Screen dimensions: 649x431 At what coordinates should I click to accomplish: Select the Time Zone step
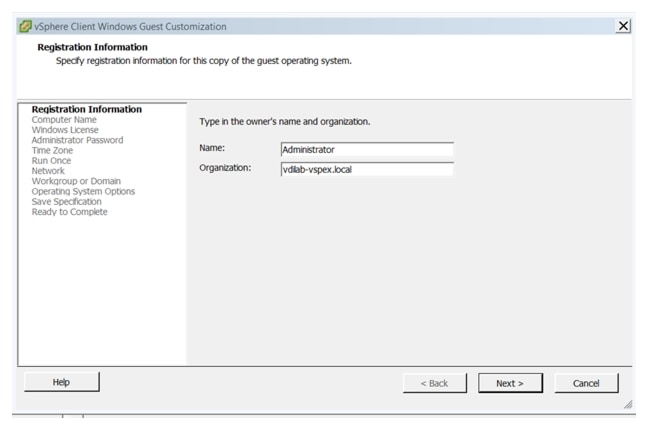tap(52, 150)
